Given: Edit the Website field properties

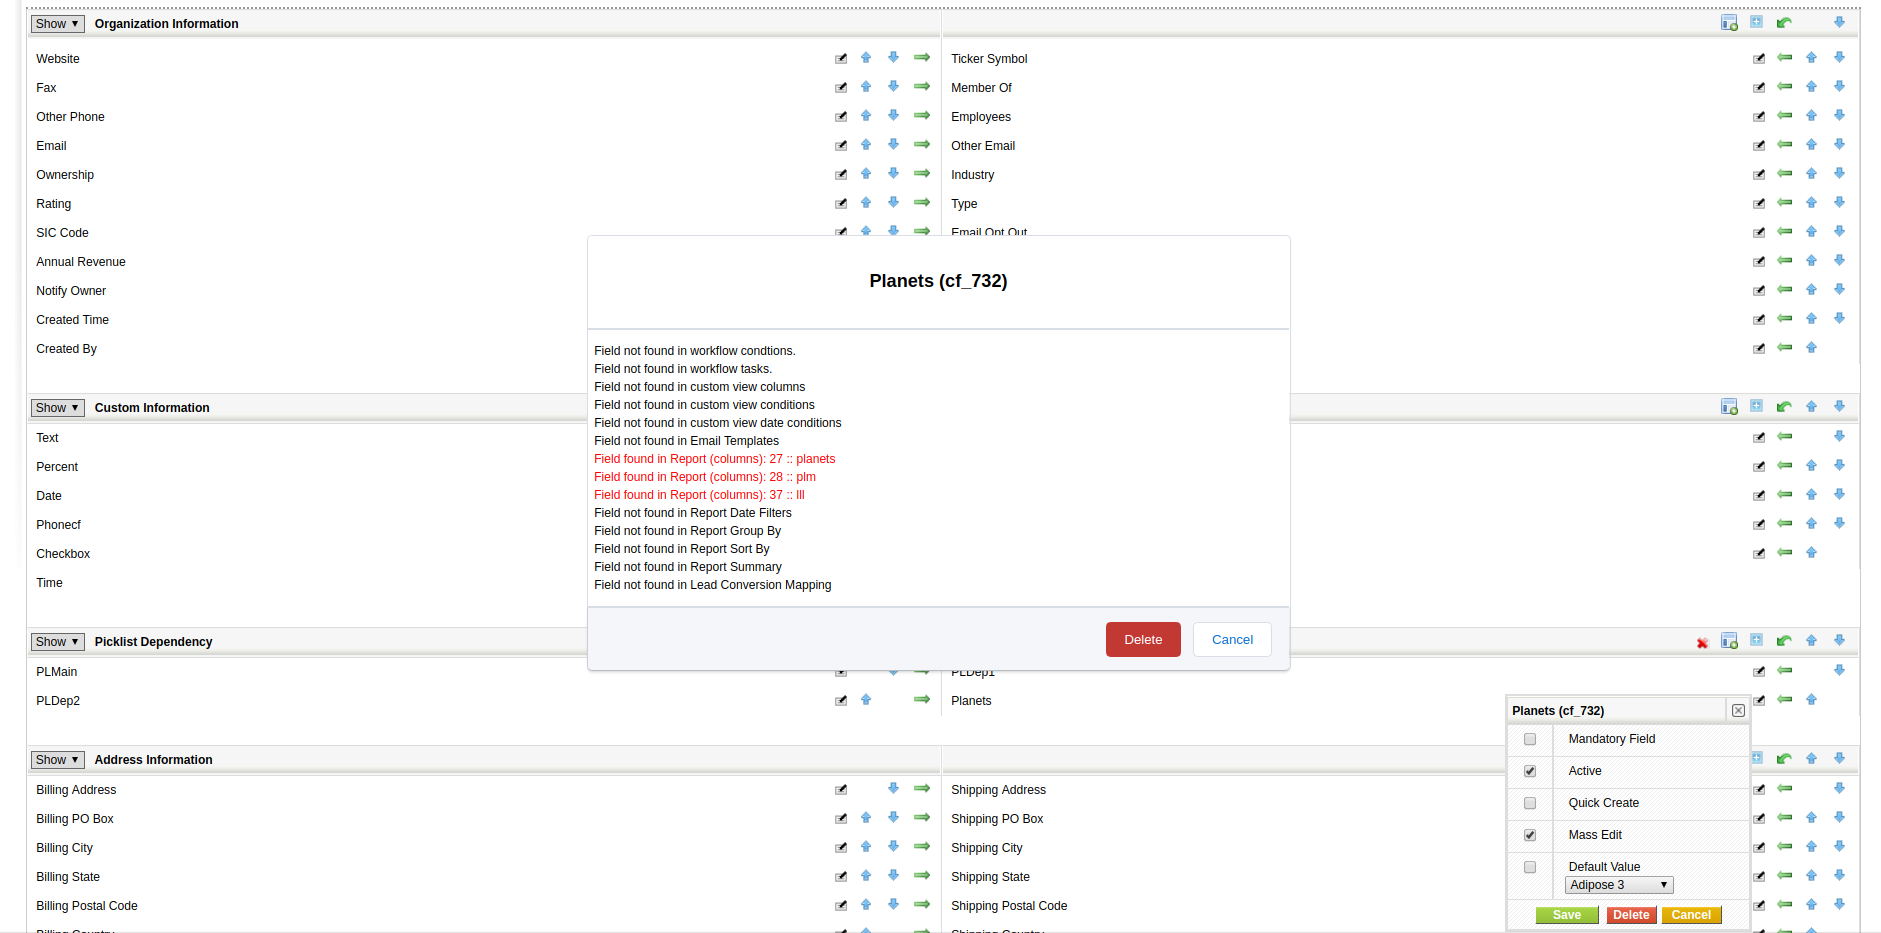Looking at the screenshot, I should [x=840, y=58].
